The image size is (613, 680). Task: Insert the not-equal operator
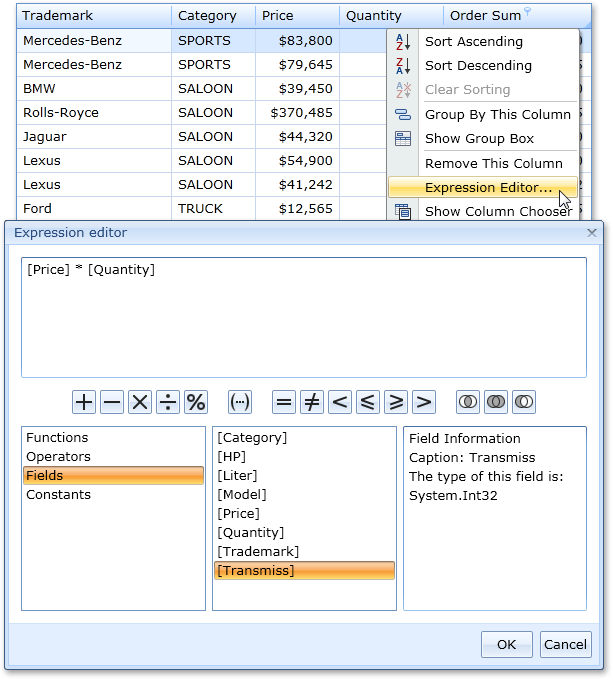point(312,402)
